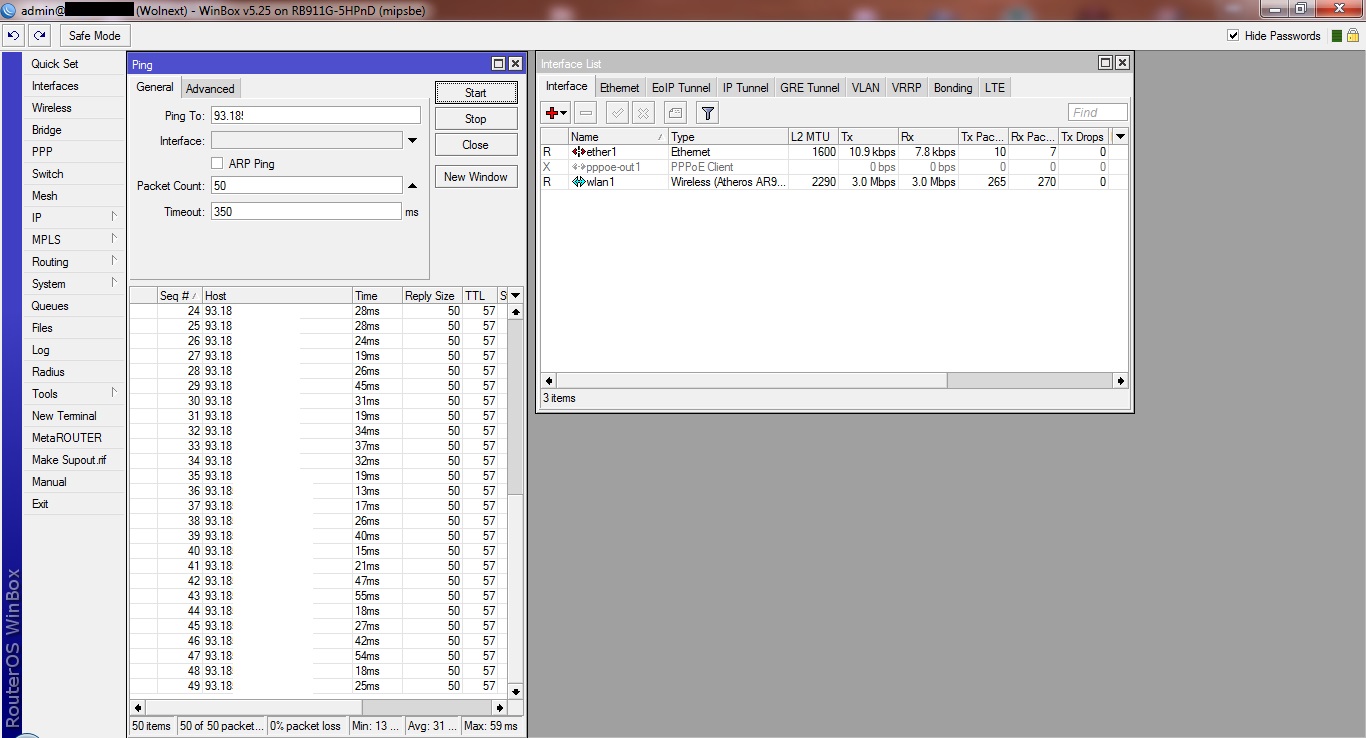Screen dimensions: 1366x738
Task: Open the Filter funnel icon
Action: coord(707,113)
